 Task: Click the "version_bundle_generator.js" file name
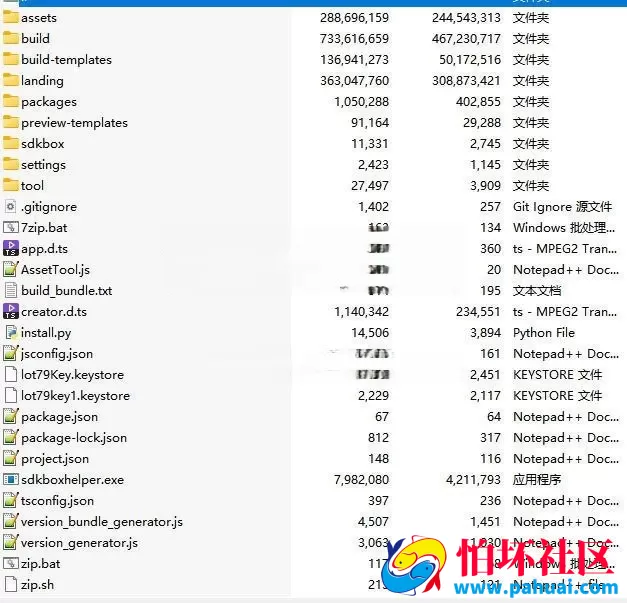(x=102, y=522)
